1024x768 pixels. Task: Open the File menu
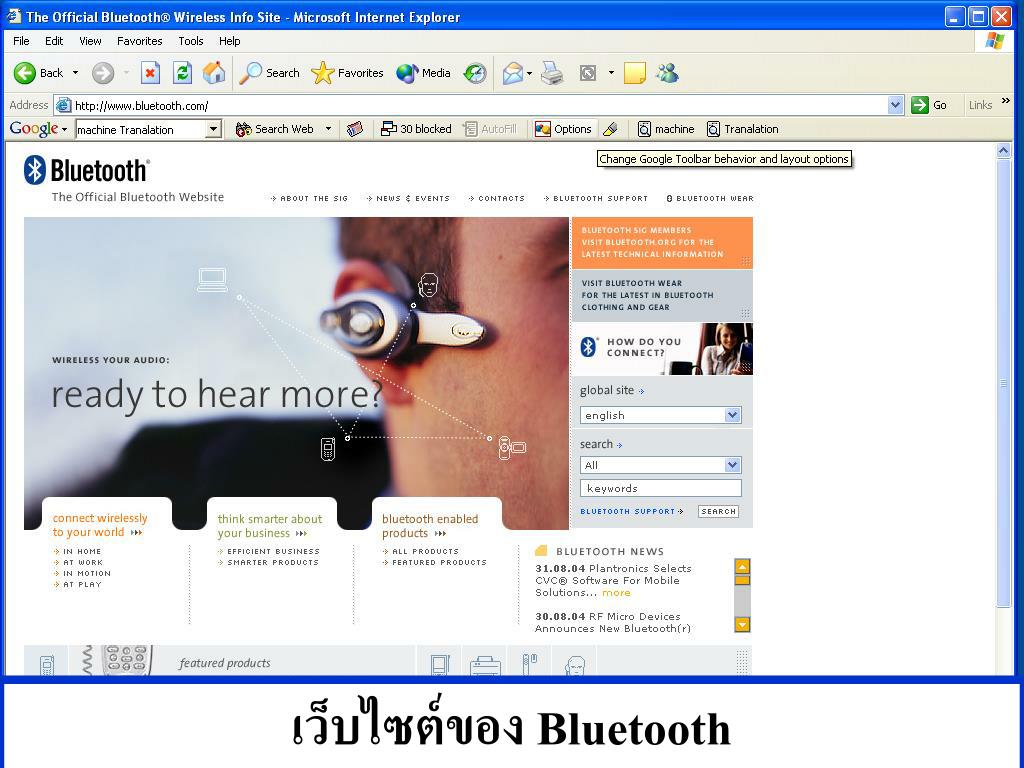(x=22, y=41)
